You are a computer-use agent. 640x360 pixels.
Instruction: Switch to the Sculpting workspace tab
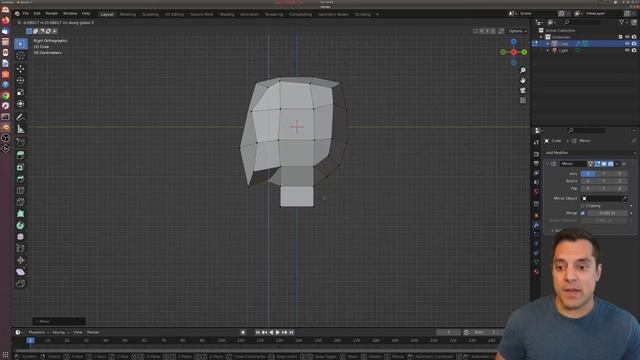pyautogui.click(x=150, y=14)
